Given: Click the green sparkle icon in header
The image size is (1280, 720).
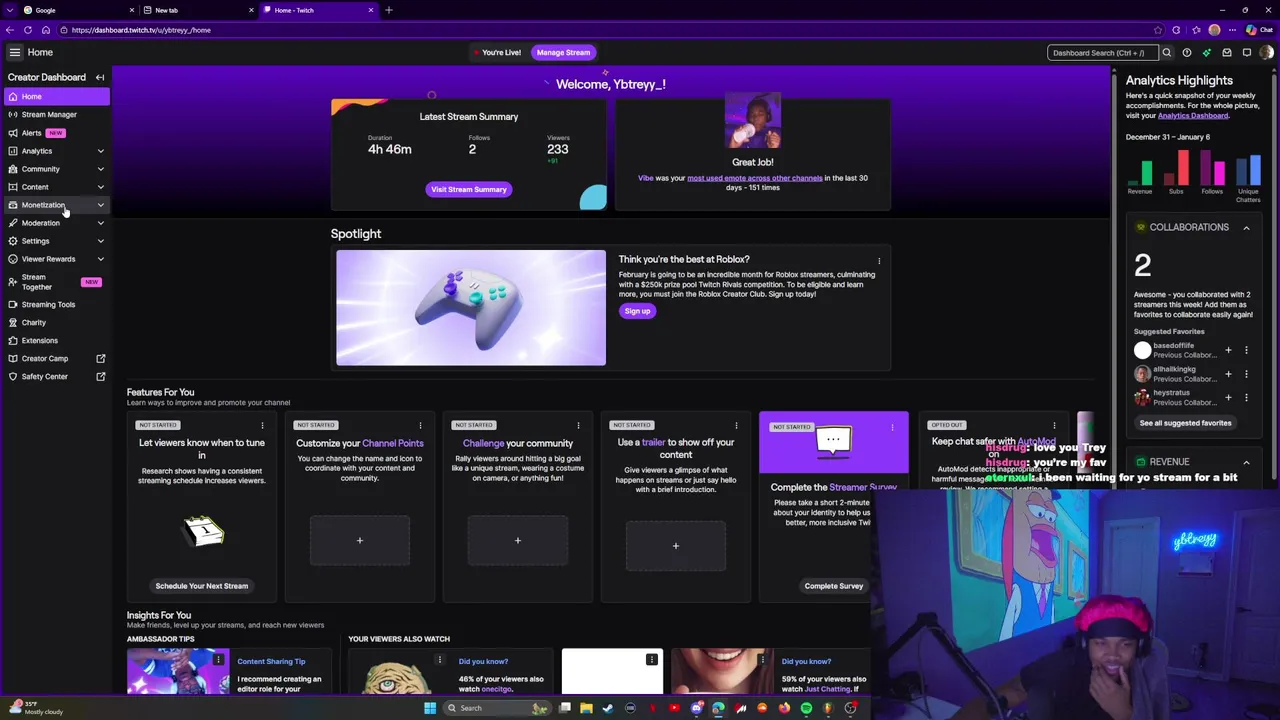Looking at the screenshot, I should pyautogui.click(x=1207, y=52).
